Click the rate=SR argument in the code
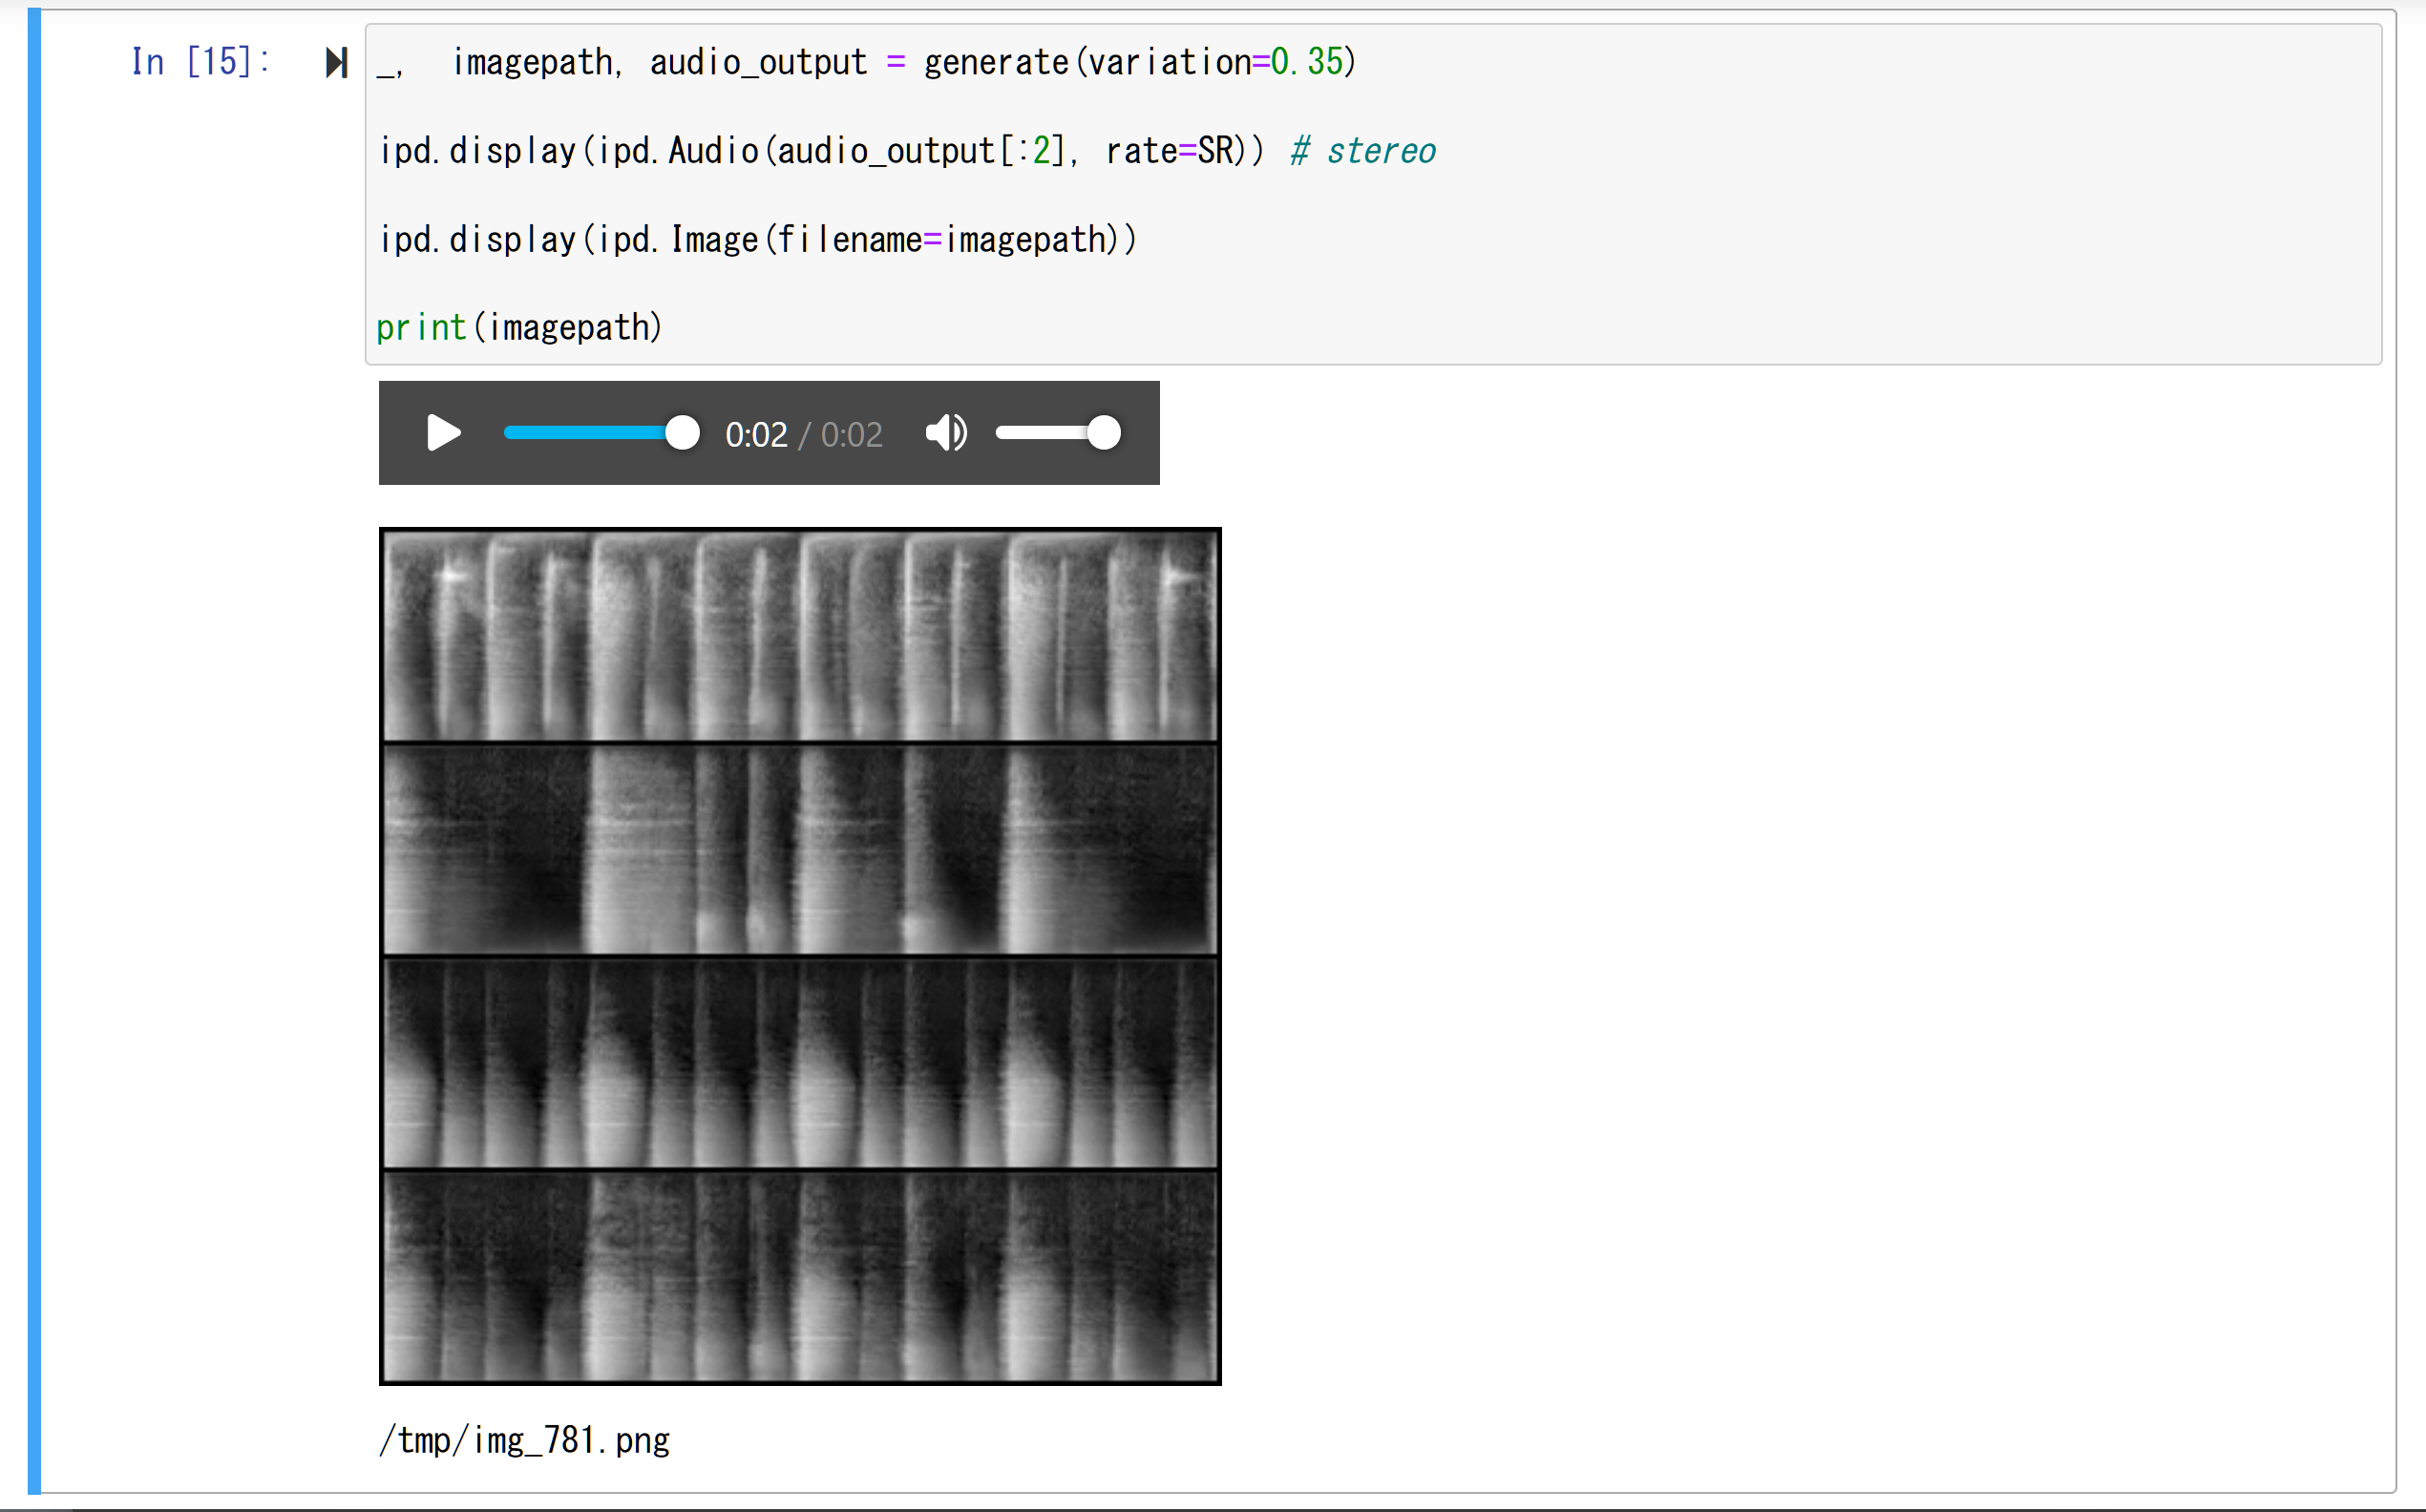 (1169, 151)
